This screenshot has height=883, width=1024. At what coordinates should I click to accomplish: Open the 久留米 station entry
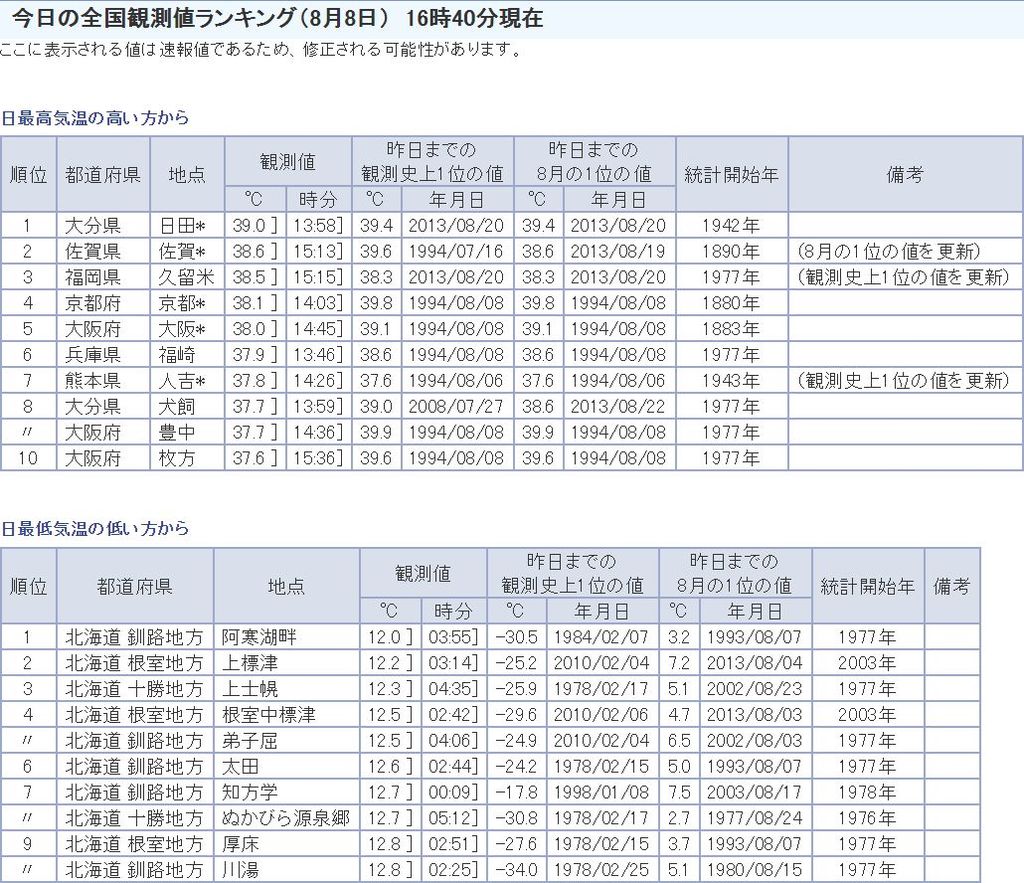point(183,277)
